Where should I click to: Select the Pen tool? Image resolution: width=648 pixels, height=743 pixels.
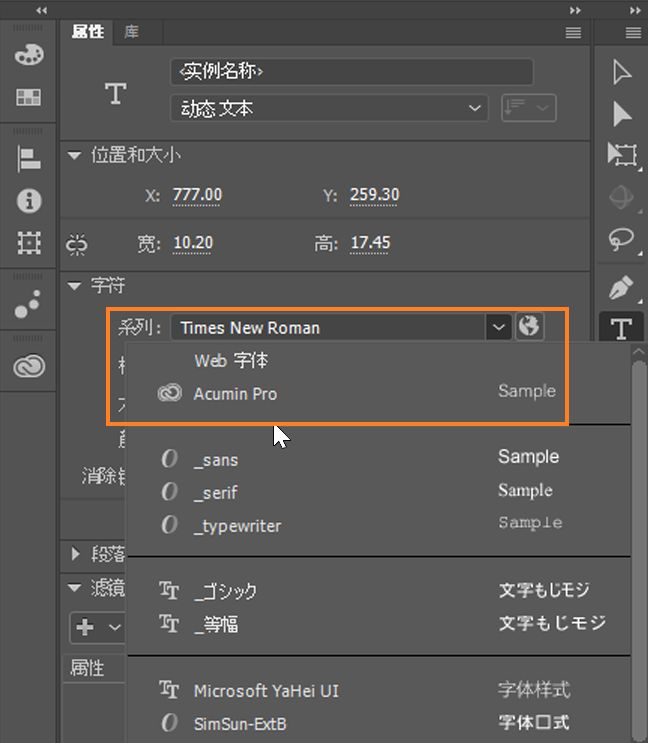click(x=621, y=287)
